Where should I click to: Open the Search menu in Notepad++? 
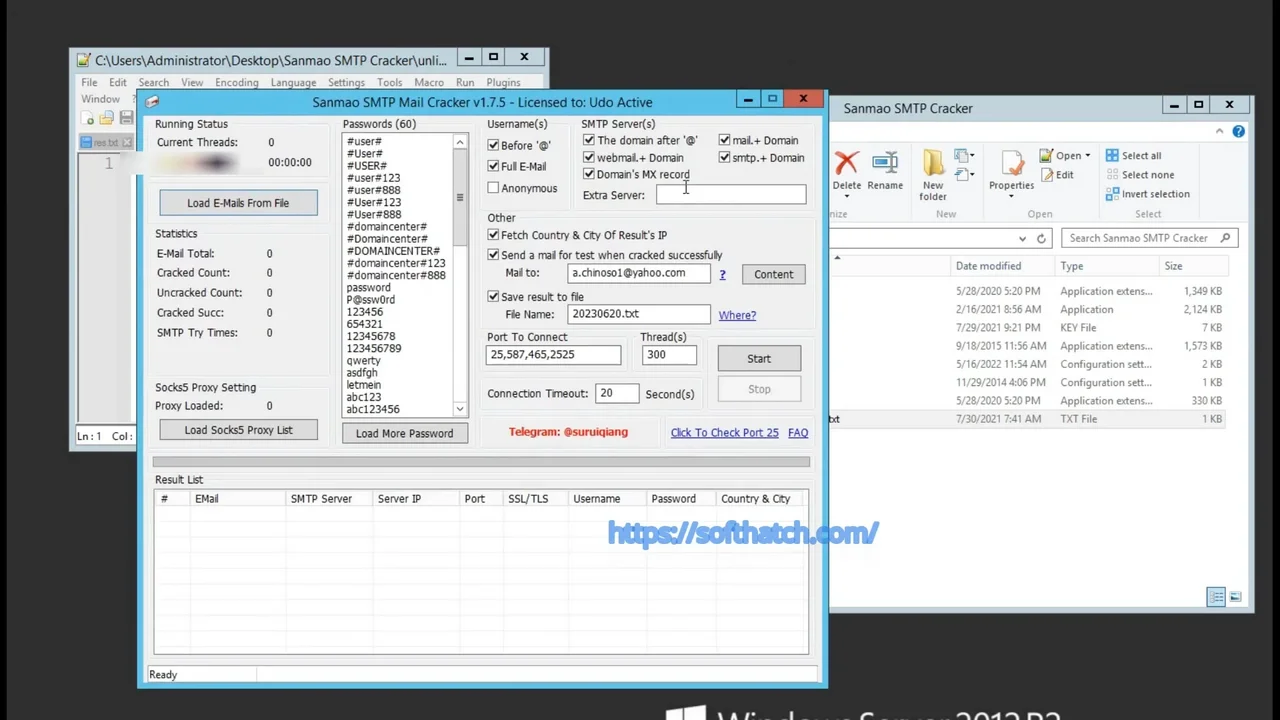click(x=153, y=82)
